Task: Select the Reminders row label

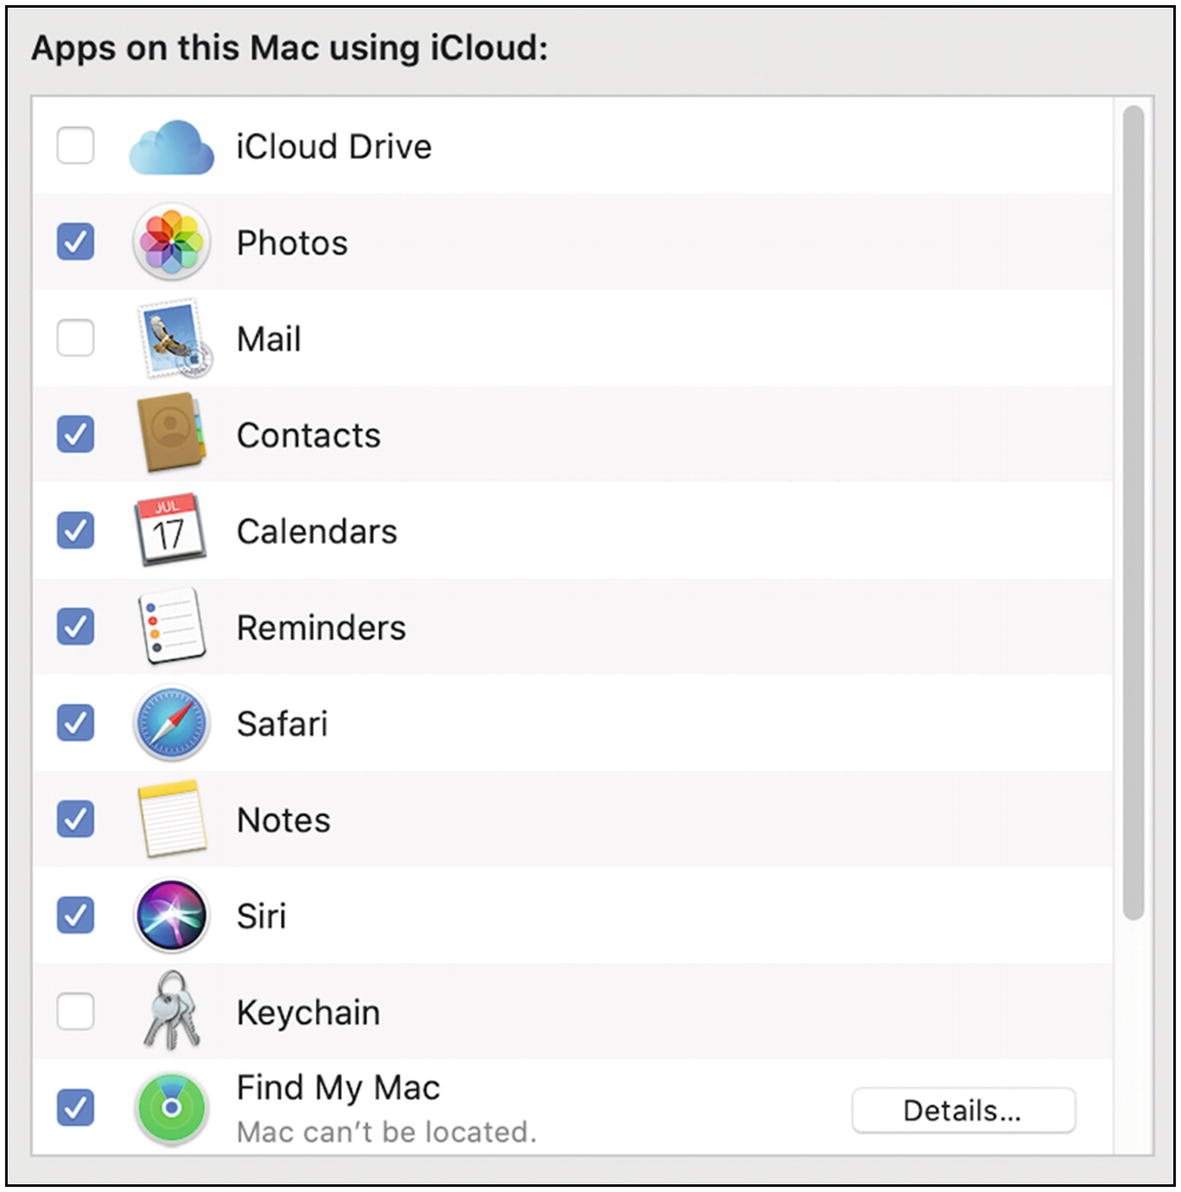Action: [x=321, y=628]
